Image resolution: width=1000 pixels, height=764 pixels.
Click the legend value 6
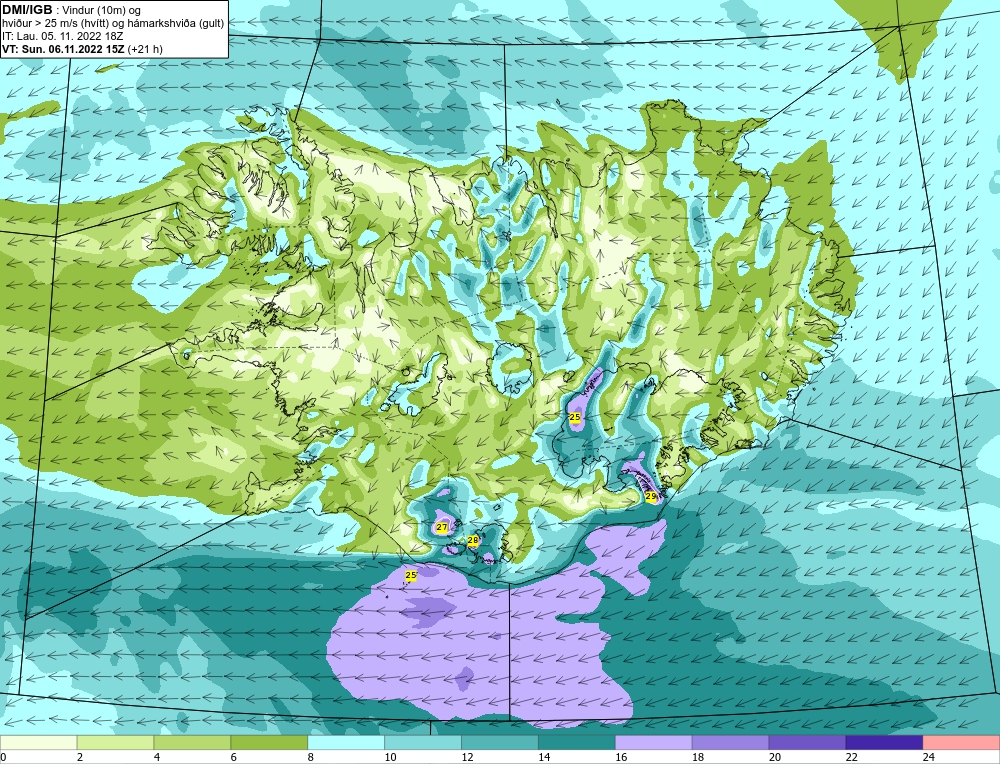point(234,757)
